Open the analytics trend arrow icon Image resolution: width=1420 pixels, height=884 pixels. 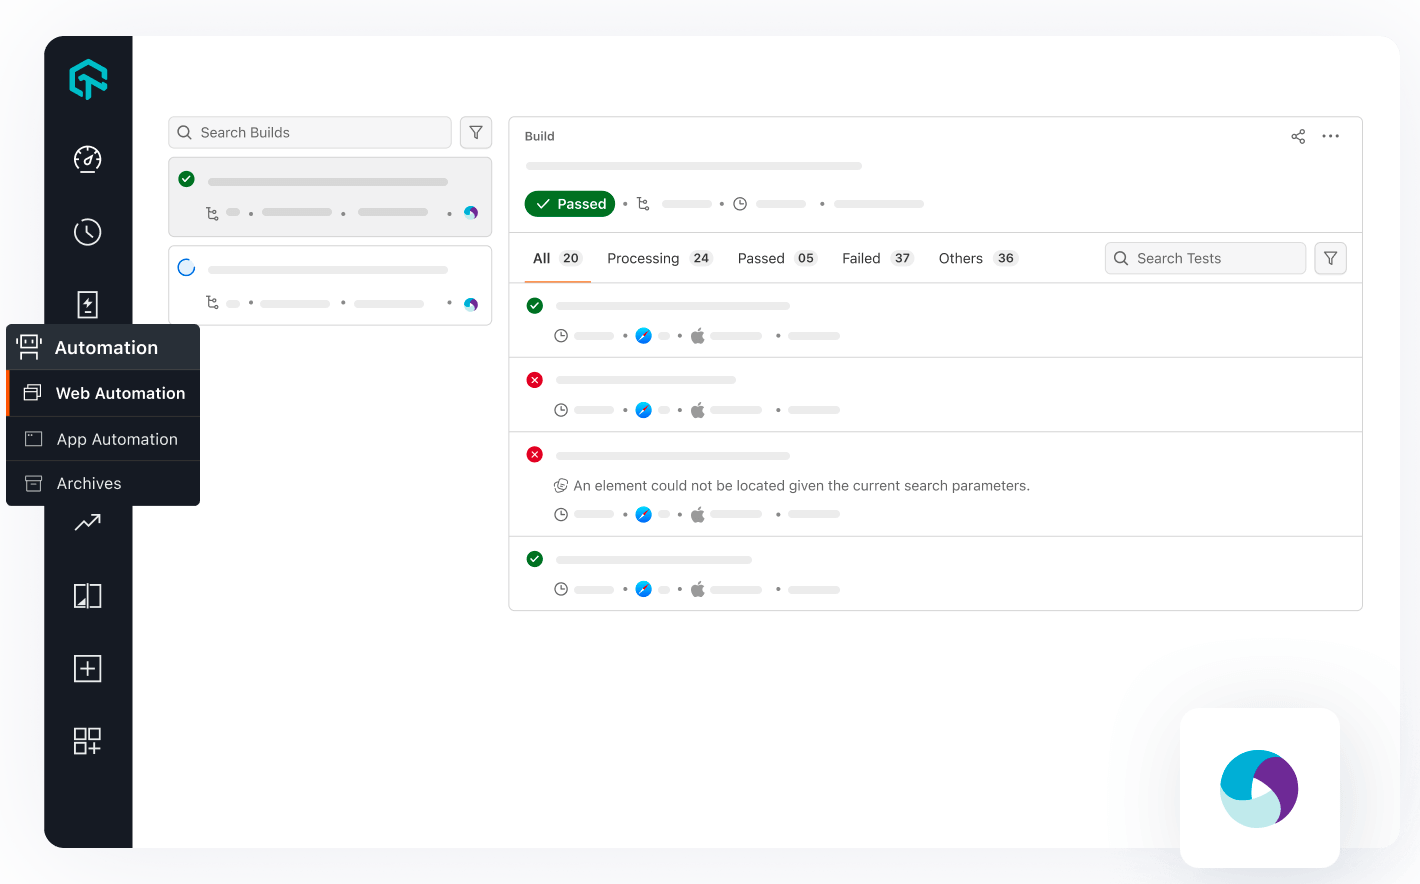coord(88,522)
